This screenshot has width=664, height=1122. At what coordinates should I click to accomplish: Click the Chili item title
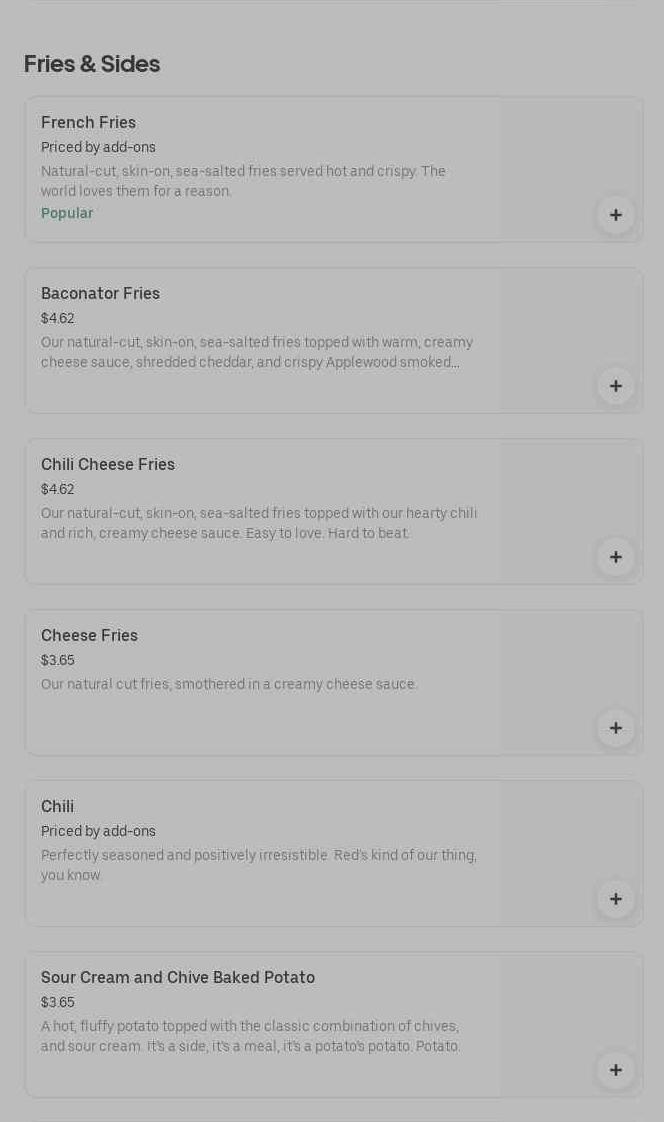(x=57, y=807)
